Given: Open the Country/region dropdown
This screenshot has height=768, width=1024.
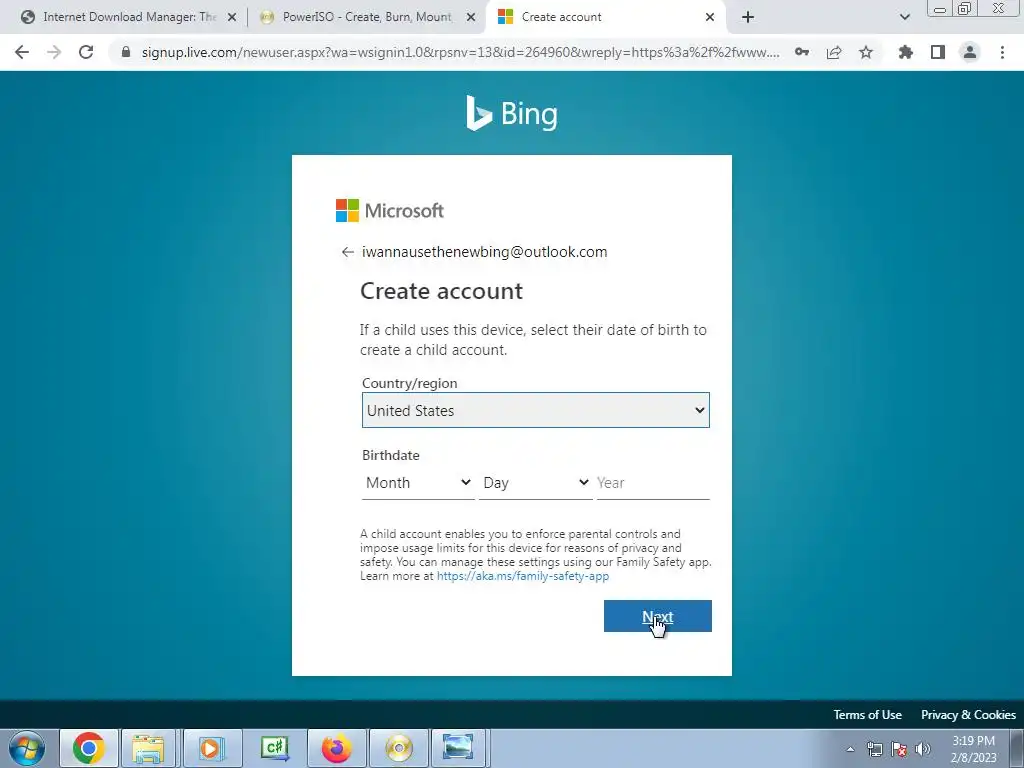Looking at the screenshot, I should [x=536, y=410].
